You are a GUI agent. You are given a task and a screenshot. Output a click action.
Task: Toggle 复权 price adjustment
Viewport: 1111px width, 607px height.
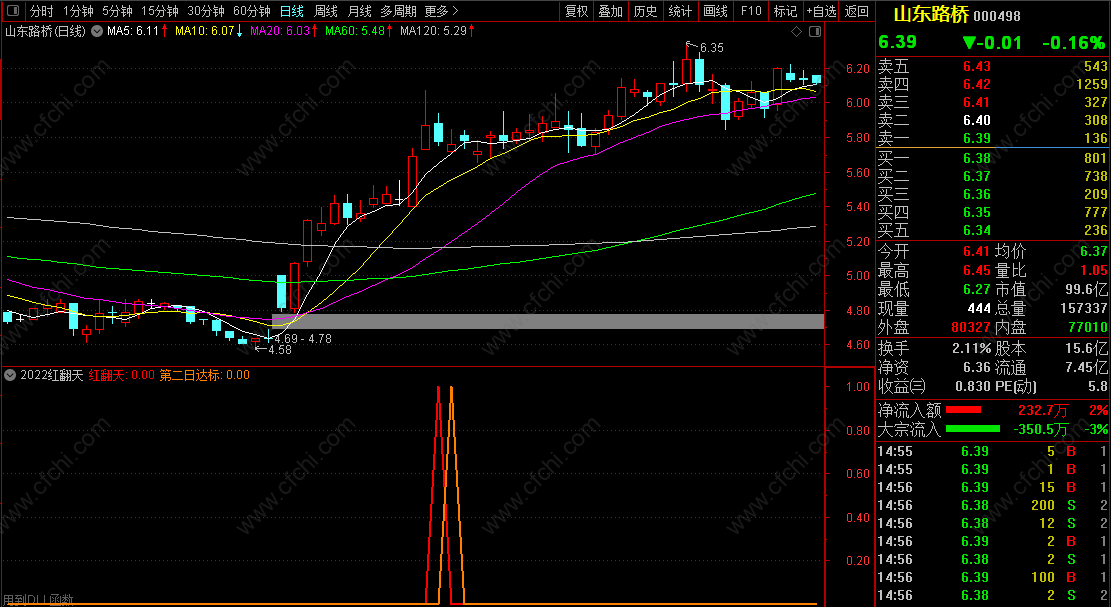[x=576, y=11]
